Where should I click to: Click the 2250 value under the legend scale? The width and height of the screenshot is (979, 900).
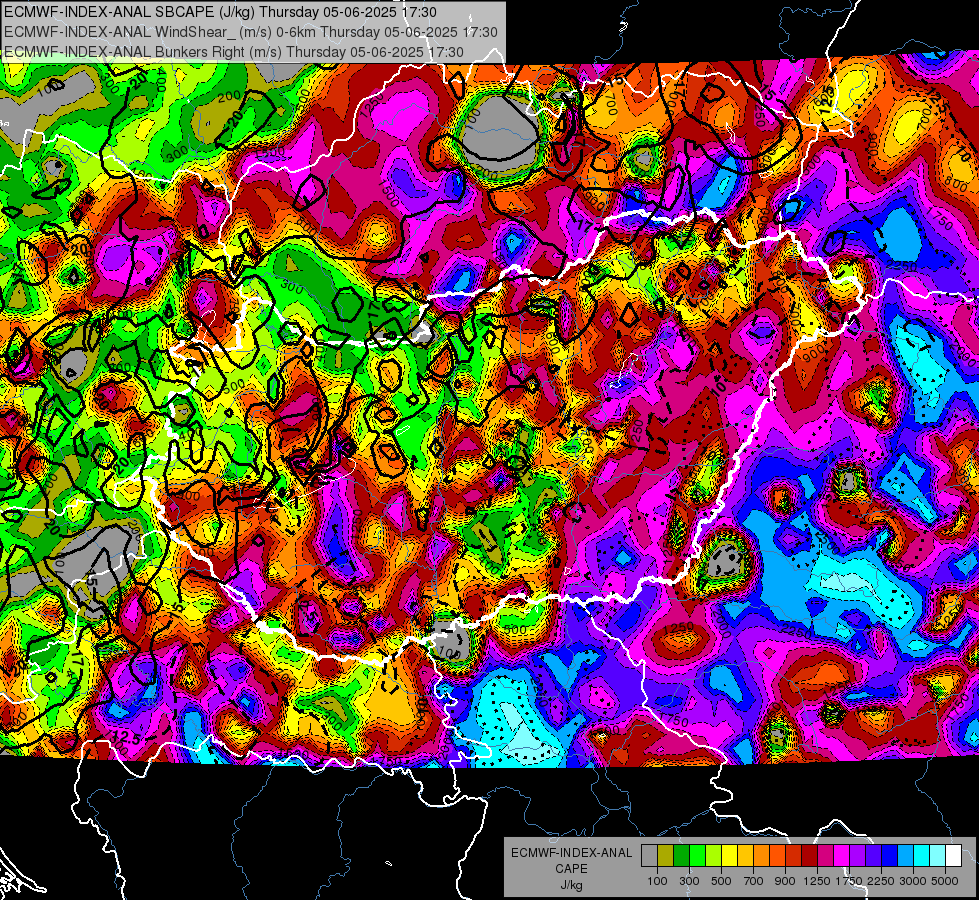click(x=881, y=881)
